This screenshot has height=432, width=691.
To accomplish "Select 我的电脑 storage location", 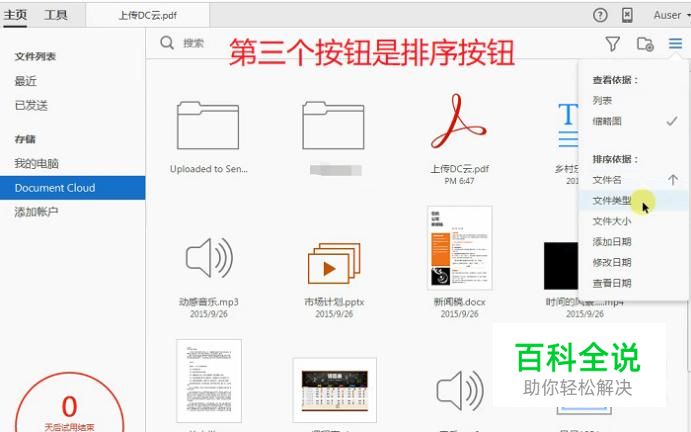I will click(x=36, y=164).
